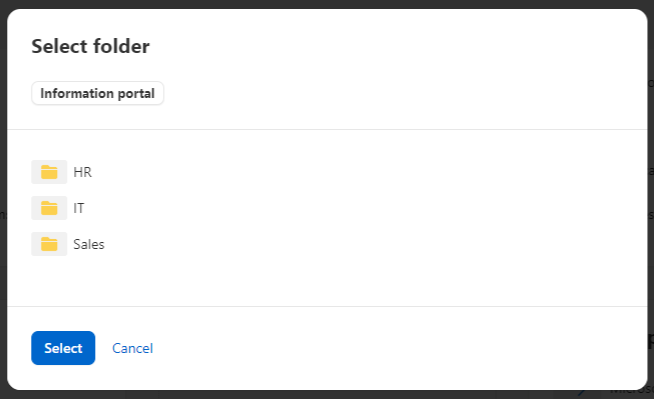
Task: Choose the yellow folder icon beside Sales
Action: pos(49,244)
